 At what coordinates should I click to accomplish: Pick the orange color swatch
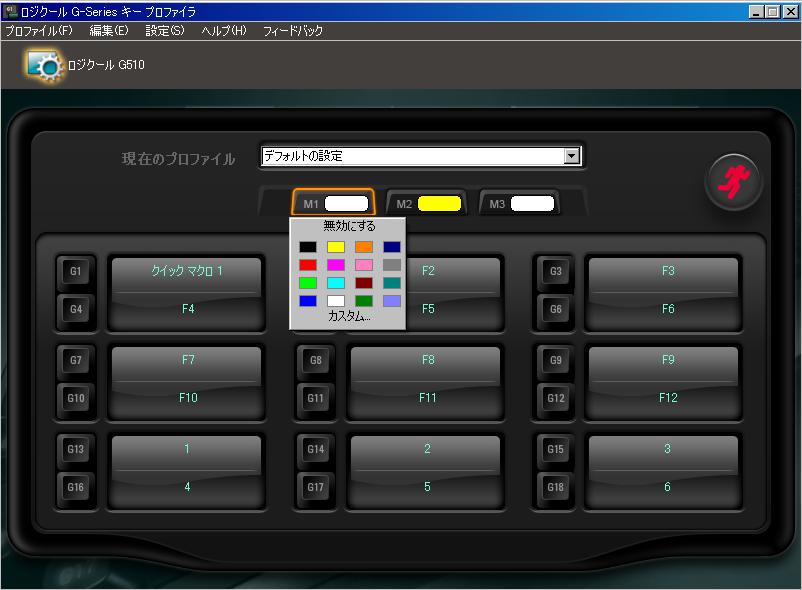click(364, 247)
